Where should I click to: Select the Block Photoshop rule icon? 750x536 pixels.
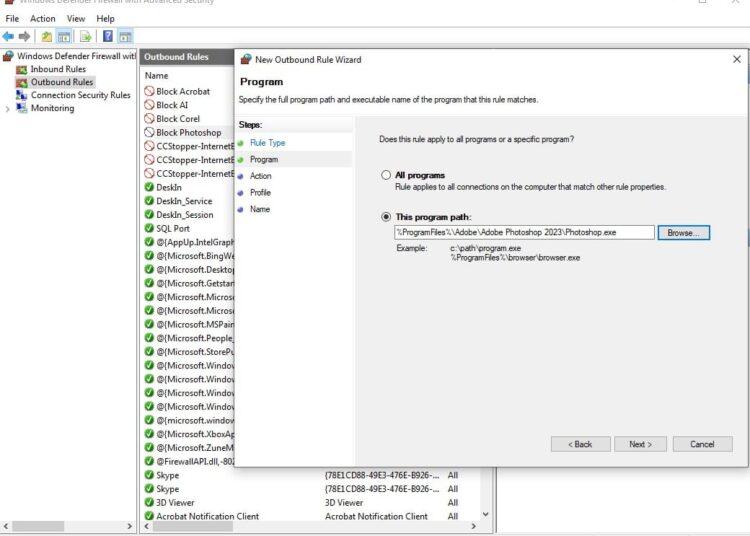point(149,132)
